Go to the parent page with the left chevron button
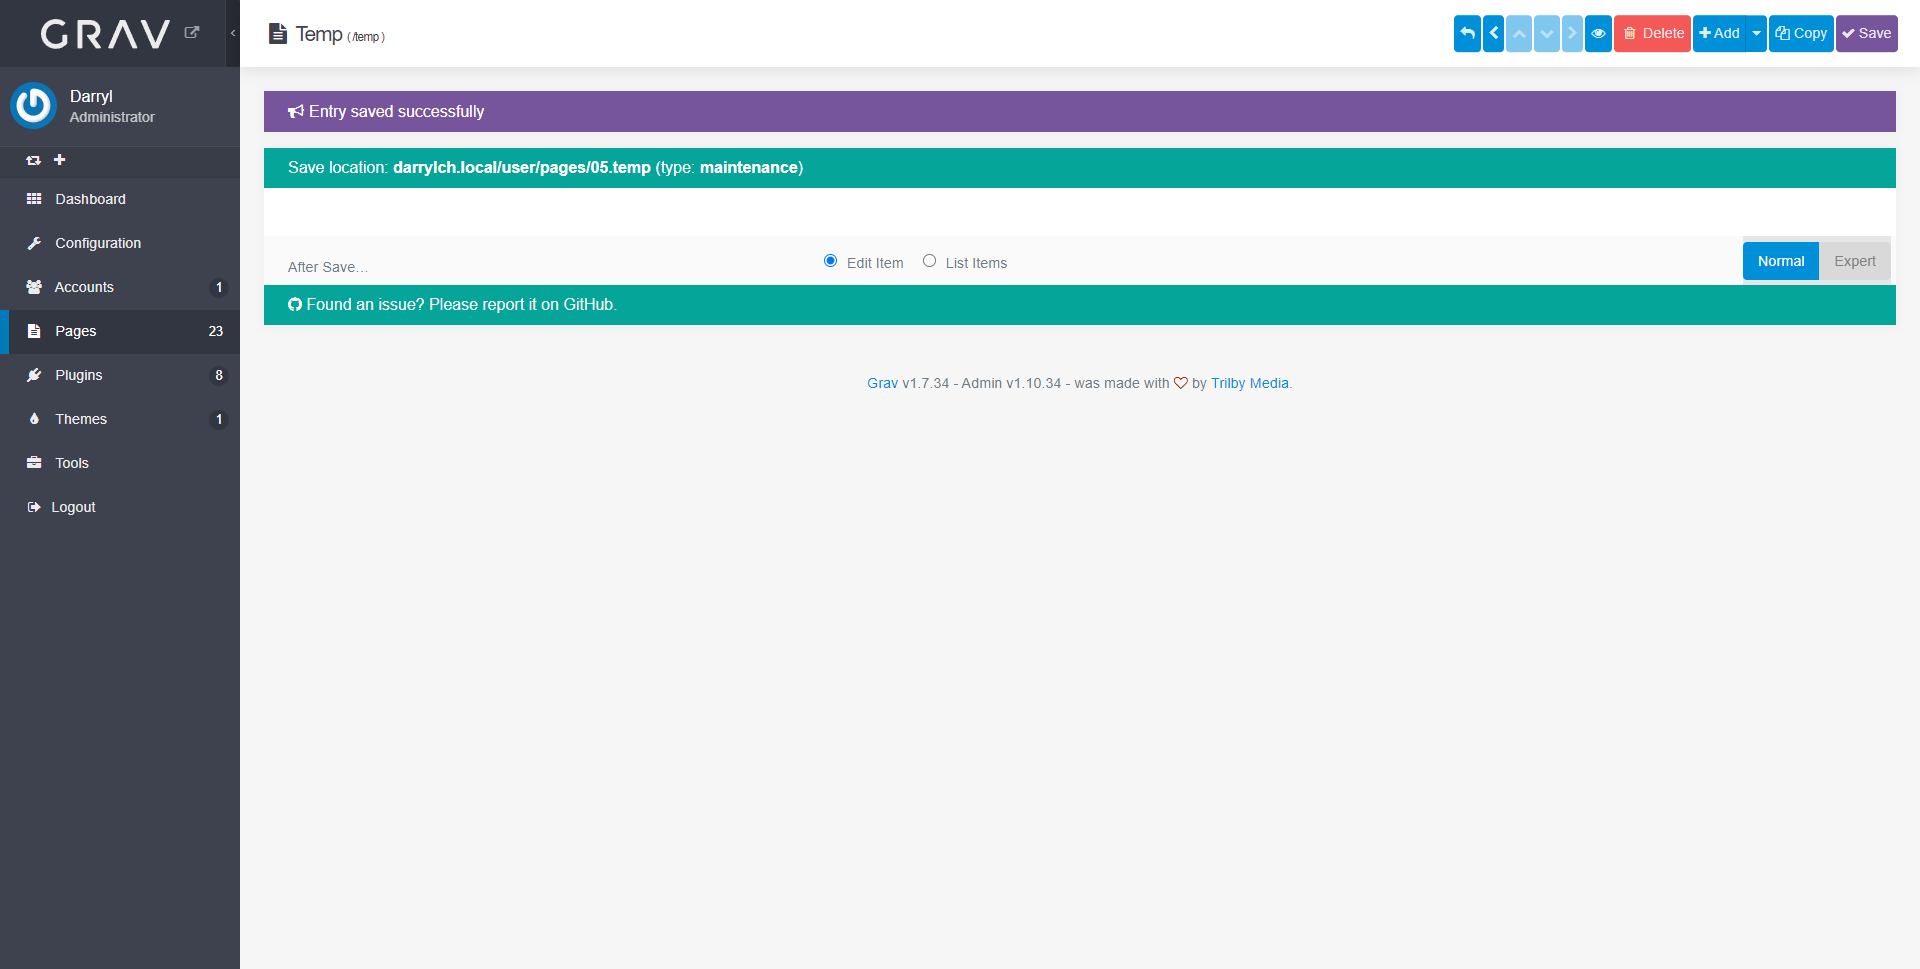 point(1493,33)
